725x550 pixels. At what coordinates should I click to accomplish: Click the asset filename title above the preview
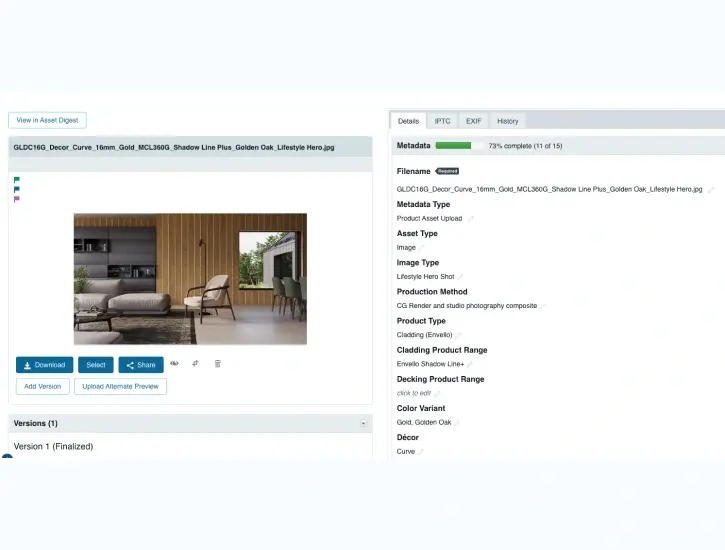(x=174, y=147)
